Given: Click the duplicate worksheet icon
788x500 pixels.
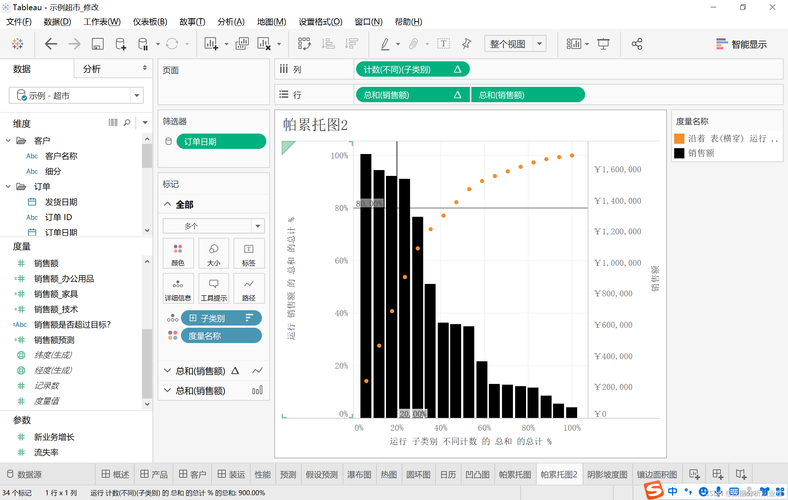Looking at the screenshot, I should [242, 44].
